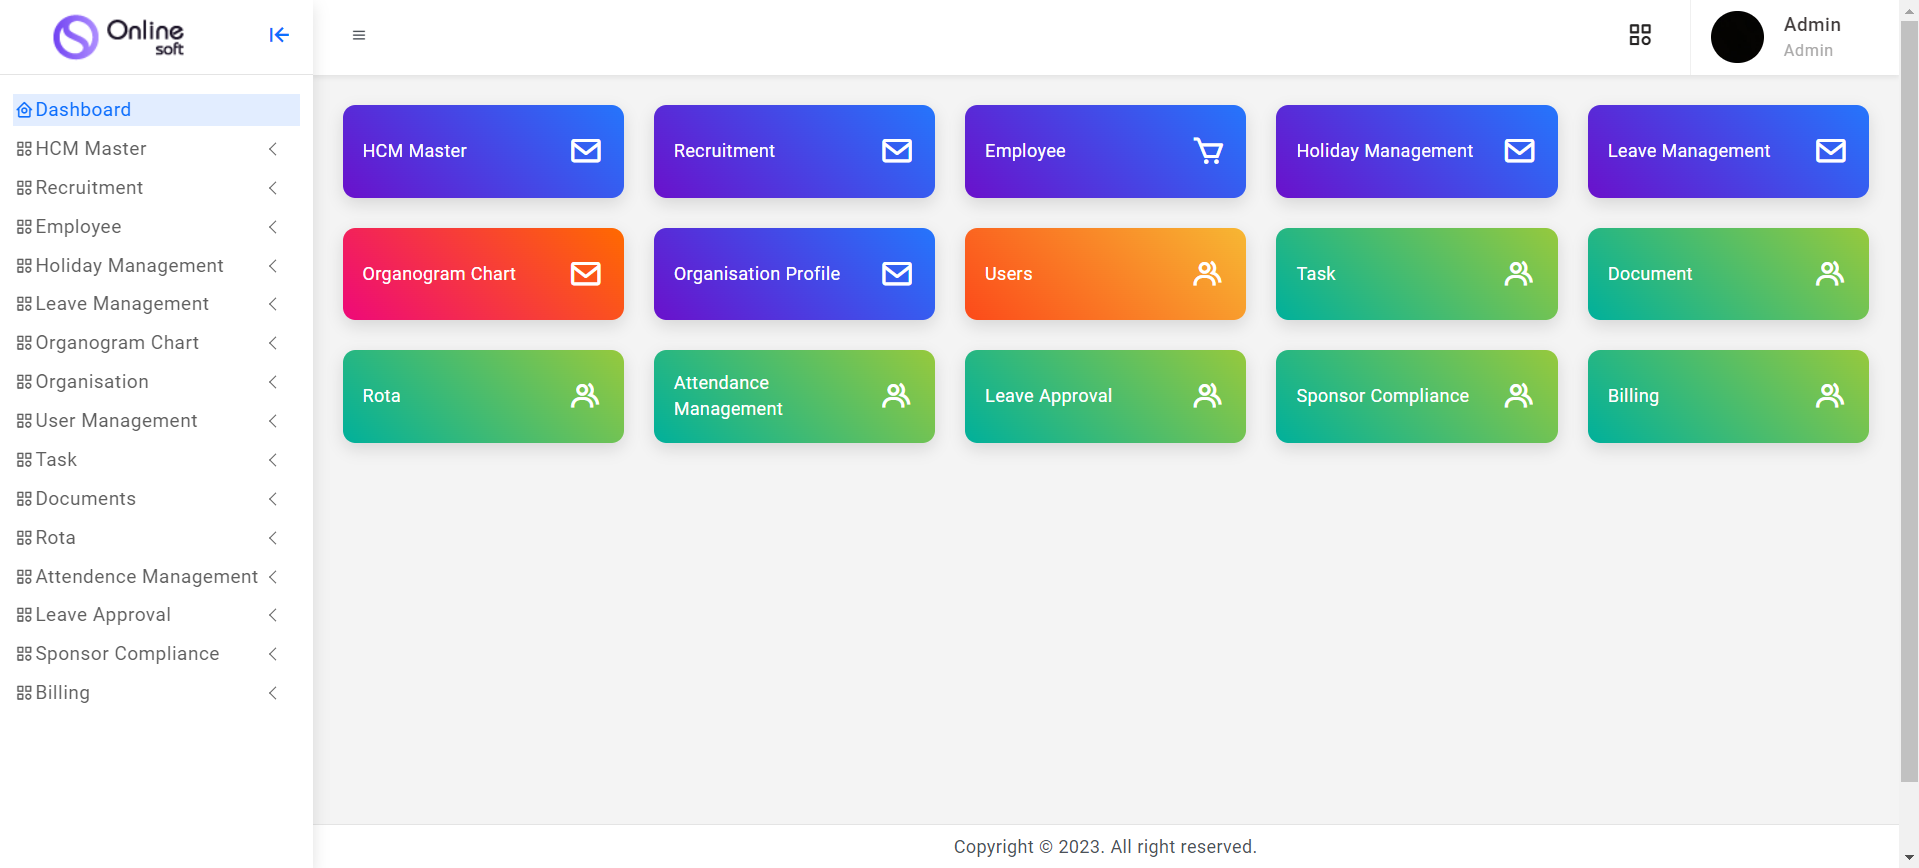Click the users icon on Task card
Image resolution: width=1919 pixels, height=868 pixels.
1519,274
